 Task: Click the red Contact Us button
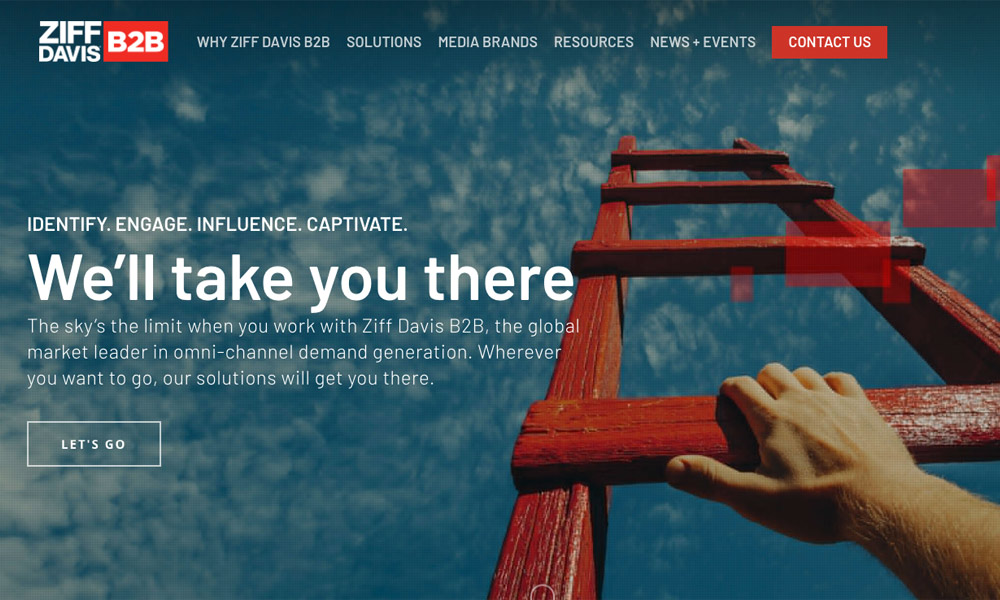(x=829, y=42)
